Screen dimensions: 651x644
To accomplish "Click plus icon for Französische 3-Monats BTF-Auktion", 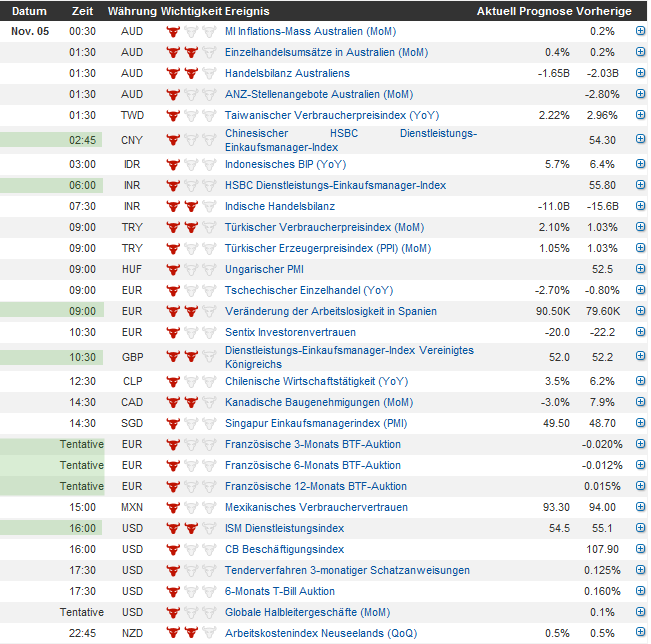I will [x=640, y=444].
